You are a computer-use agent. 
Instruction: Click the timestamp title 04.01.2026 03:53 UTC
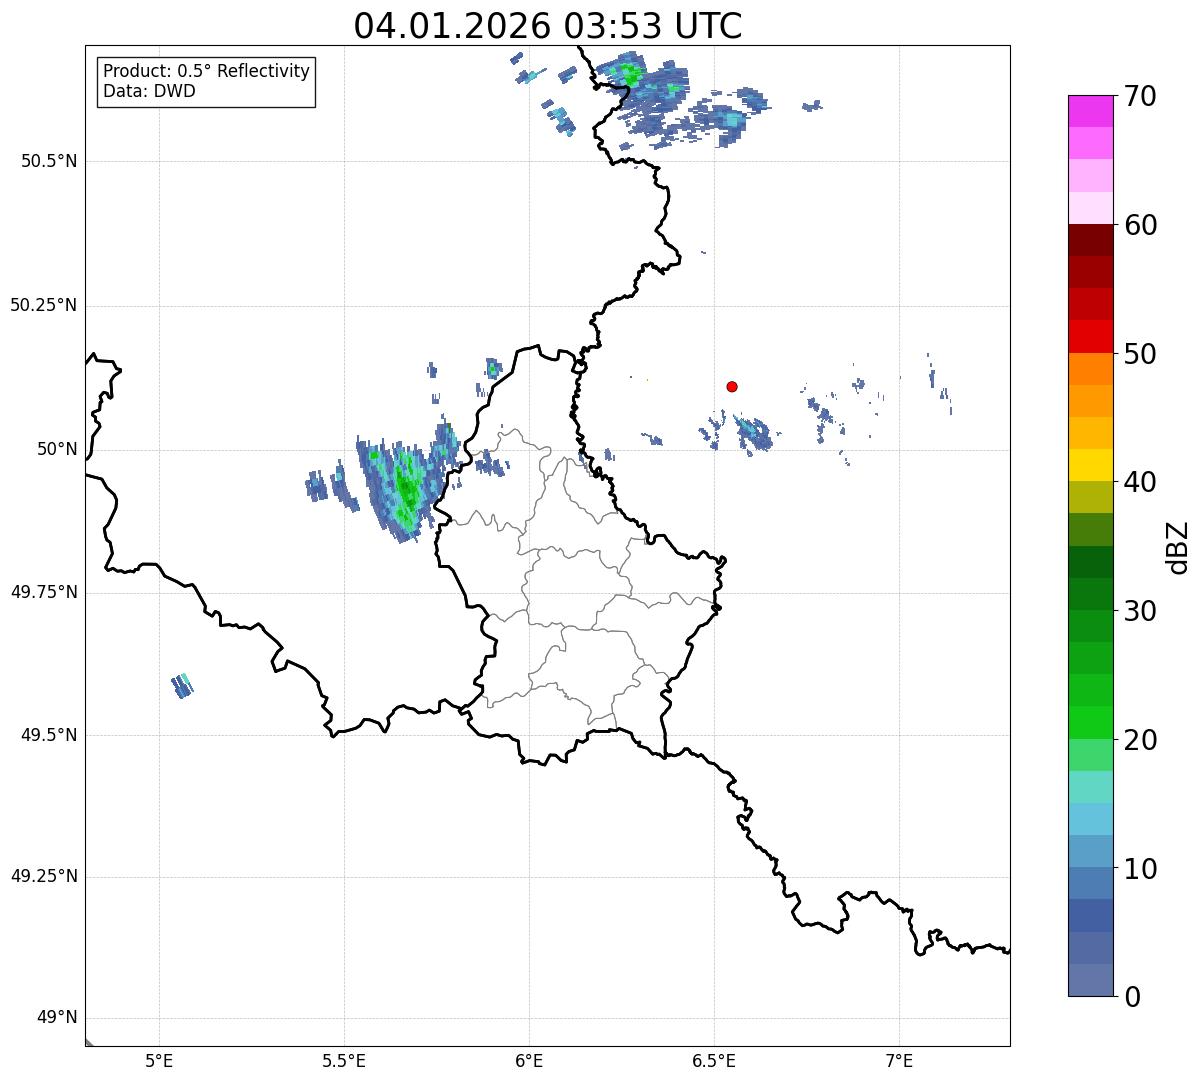point(547,26)
